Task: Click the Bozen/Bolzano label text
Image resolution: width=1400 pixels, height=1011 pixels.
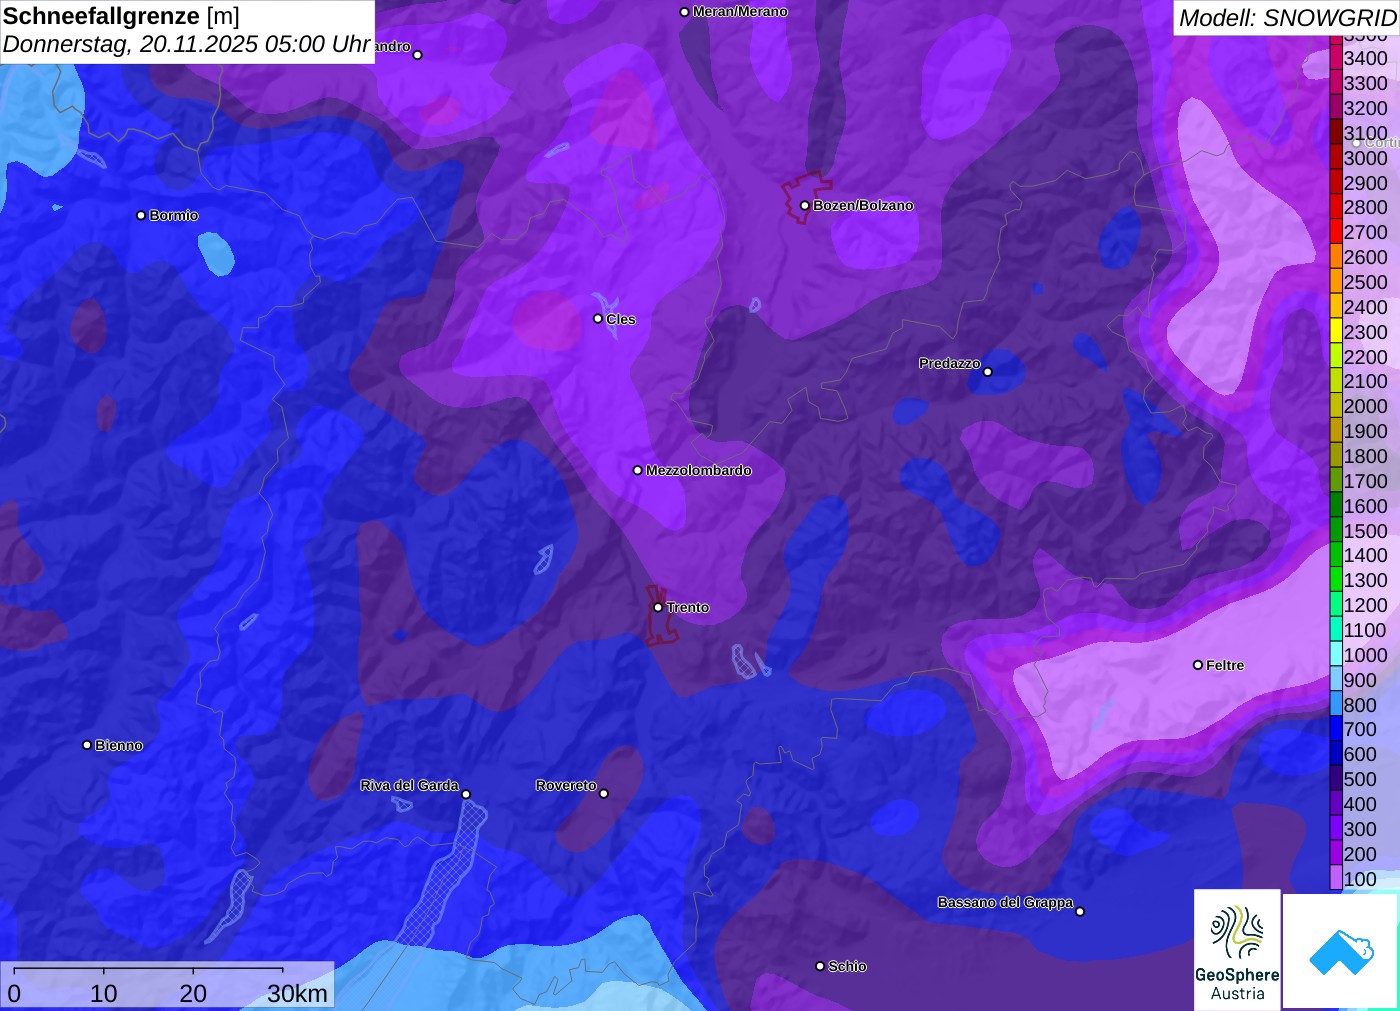Action: (863, 205)
